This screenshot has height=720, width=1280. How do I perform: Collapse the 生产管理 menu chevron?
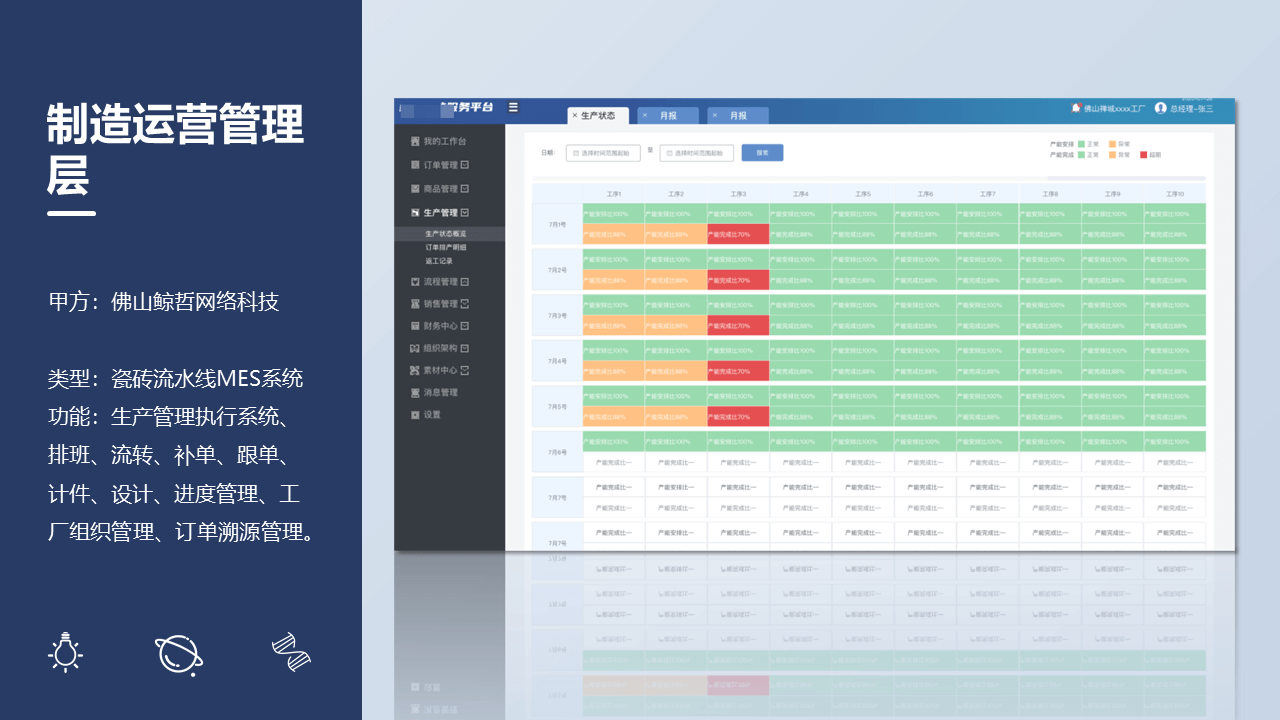point(465,213)
